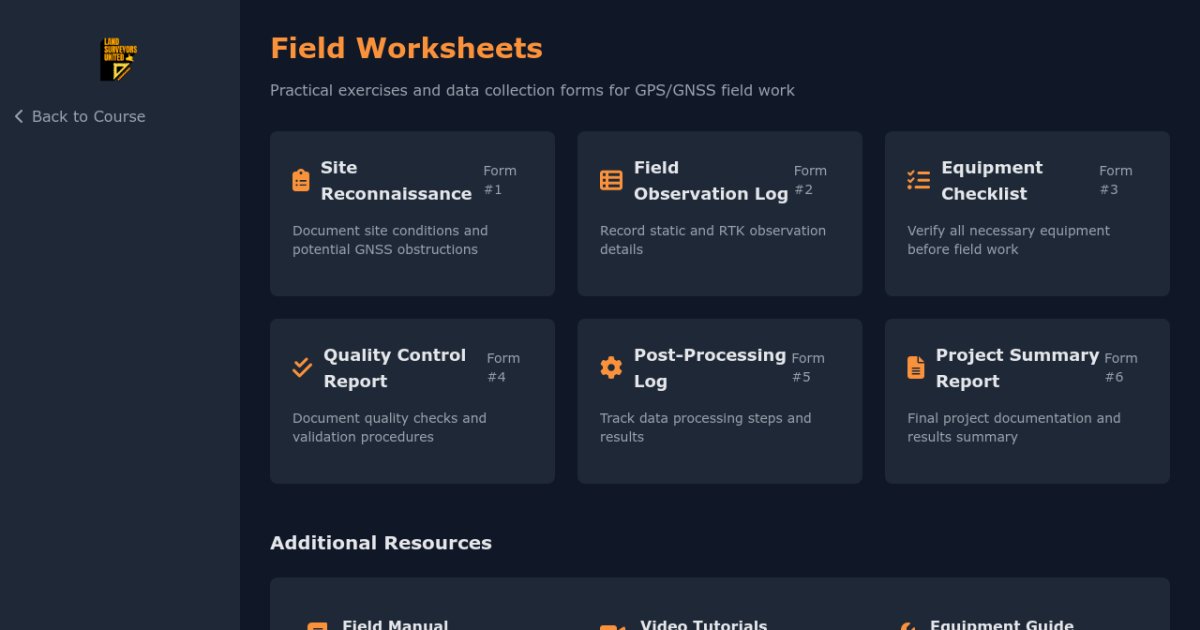This screenshot has width=1200, height=630.
Task: Click the Post-Processing Log gear icon
Action: tap(611, 368)
